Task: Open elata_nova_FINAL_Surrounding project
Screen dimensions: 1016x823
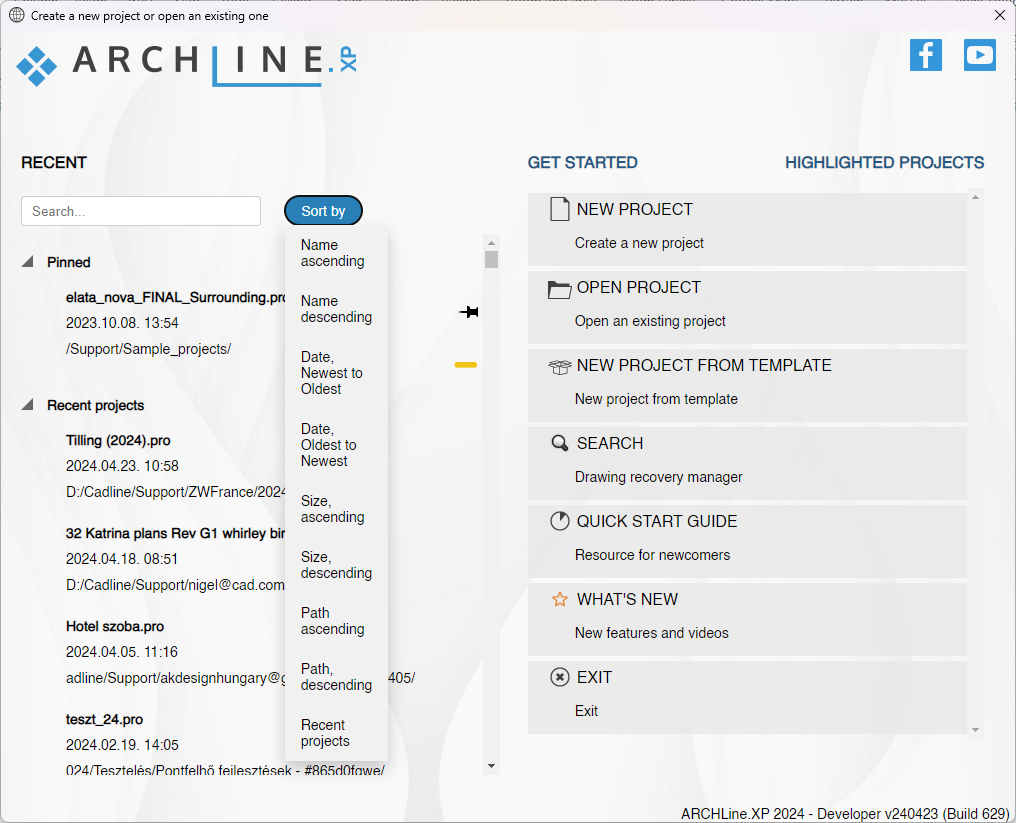Action: [176, 297]
